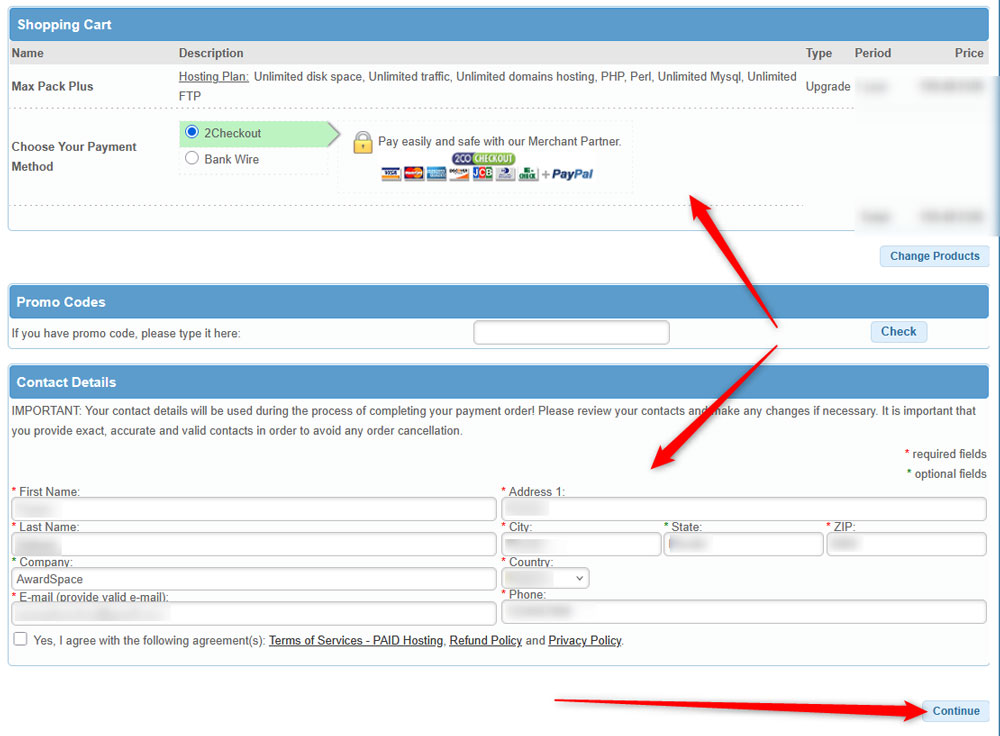Click the eCheck payment icon
This screenshot has width=1000, height=736.
coord(527,173)
